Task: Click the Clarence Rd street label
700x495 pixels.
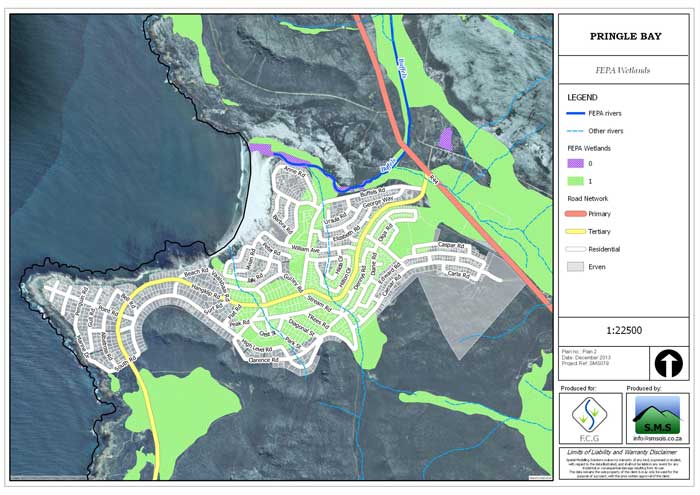Action: [x=263, y=360]
